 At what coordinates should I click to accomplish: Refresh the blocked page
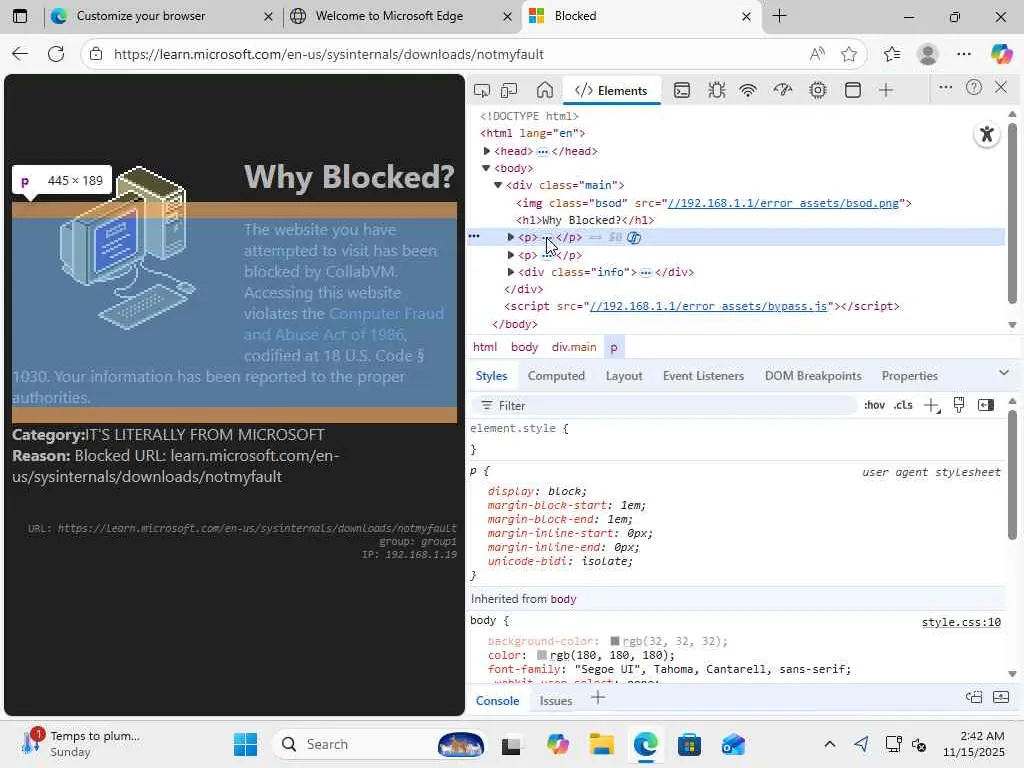[56, 54]
